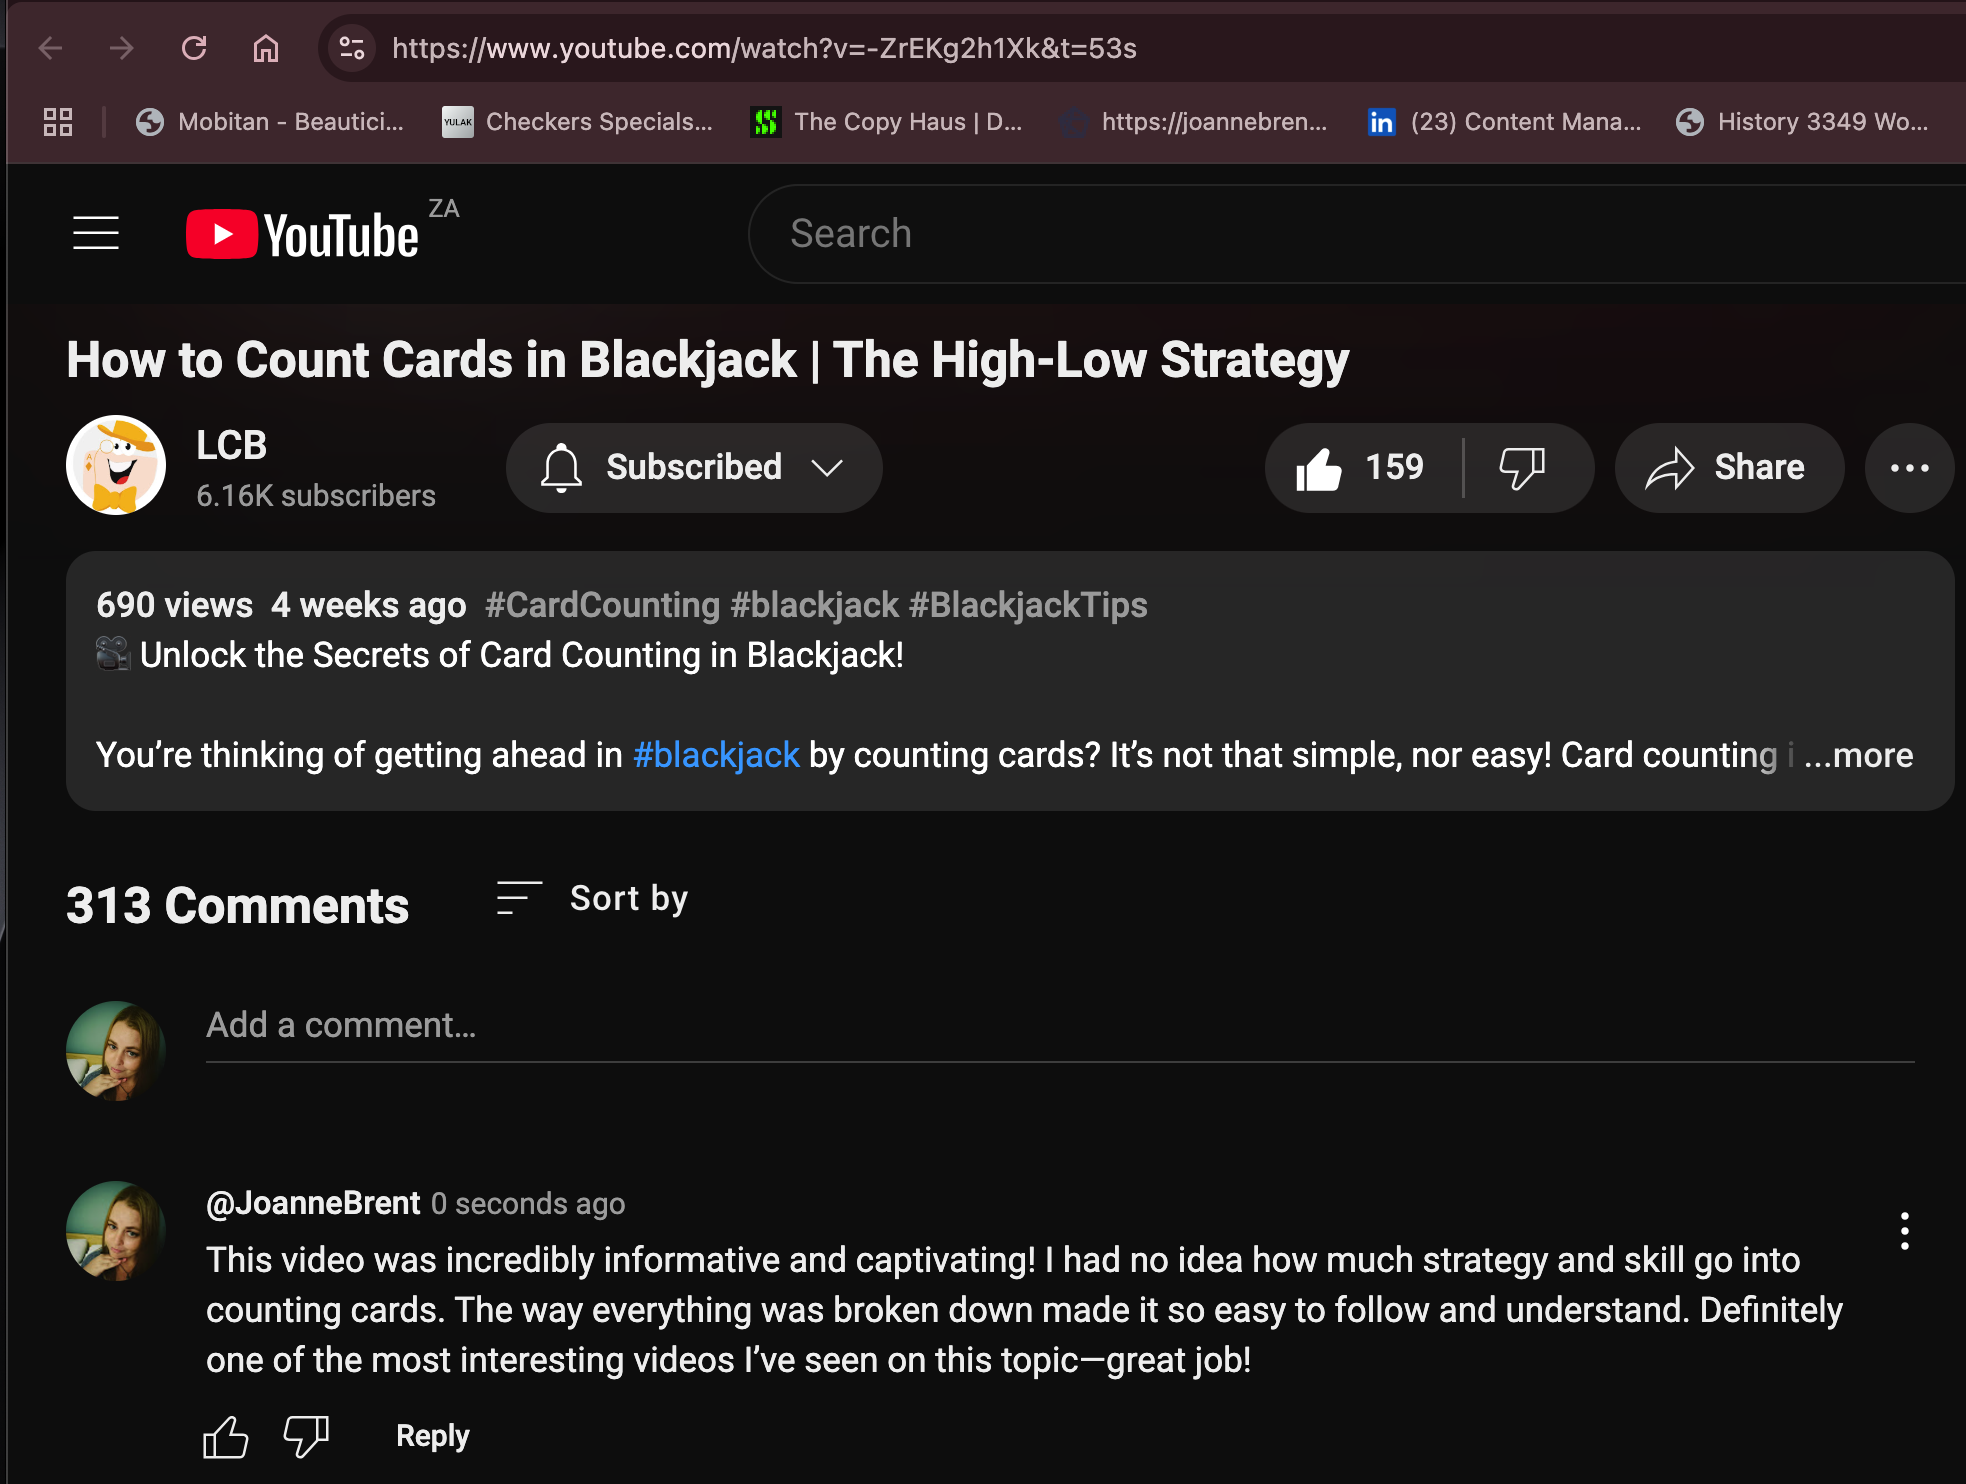Click the #CardCounting hashtag
This screenshot has height=1484, width=1966.
point(602,605)
